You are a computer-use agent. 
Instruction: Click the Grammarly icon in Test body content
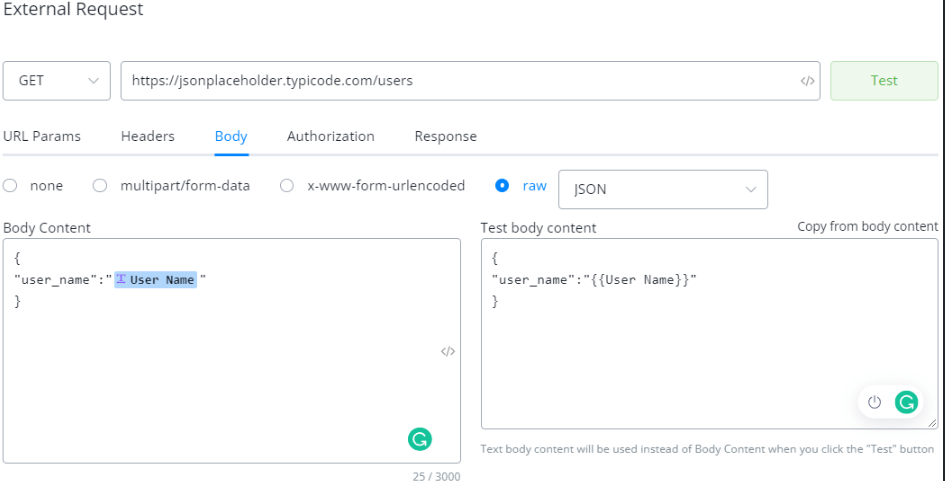[906, 402]
